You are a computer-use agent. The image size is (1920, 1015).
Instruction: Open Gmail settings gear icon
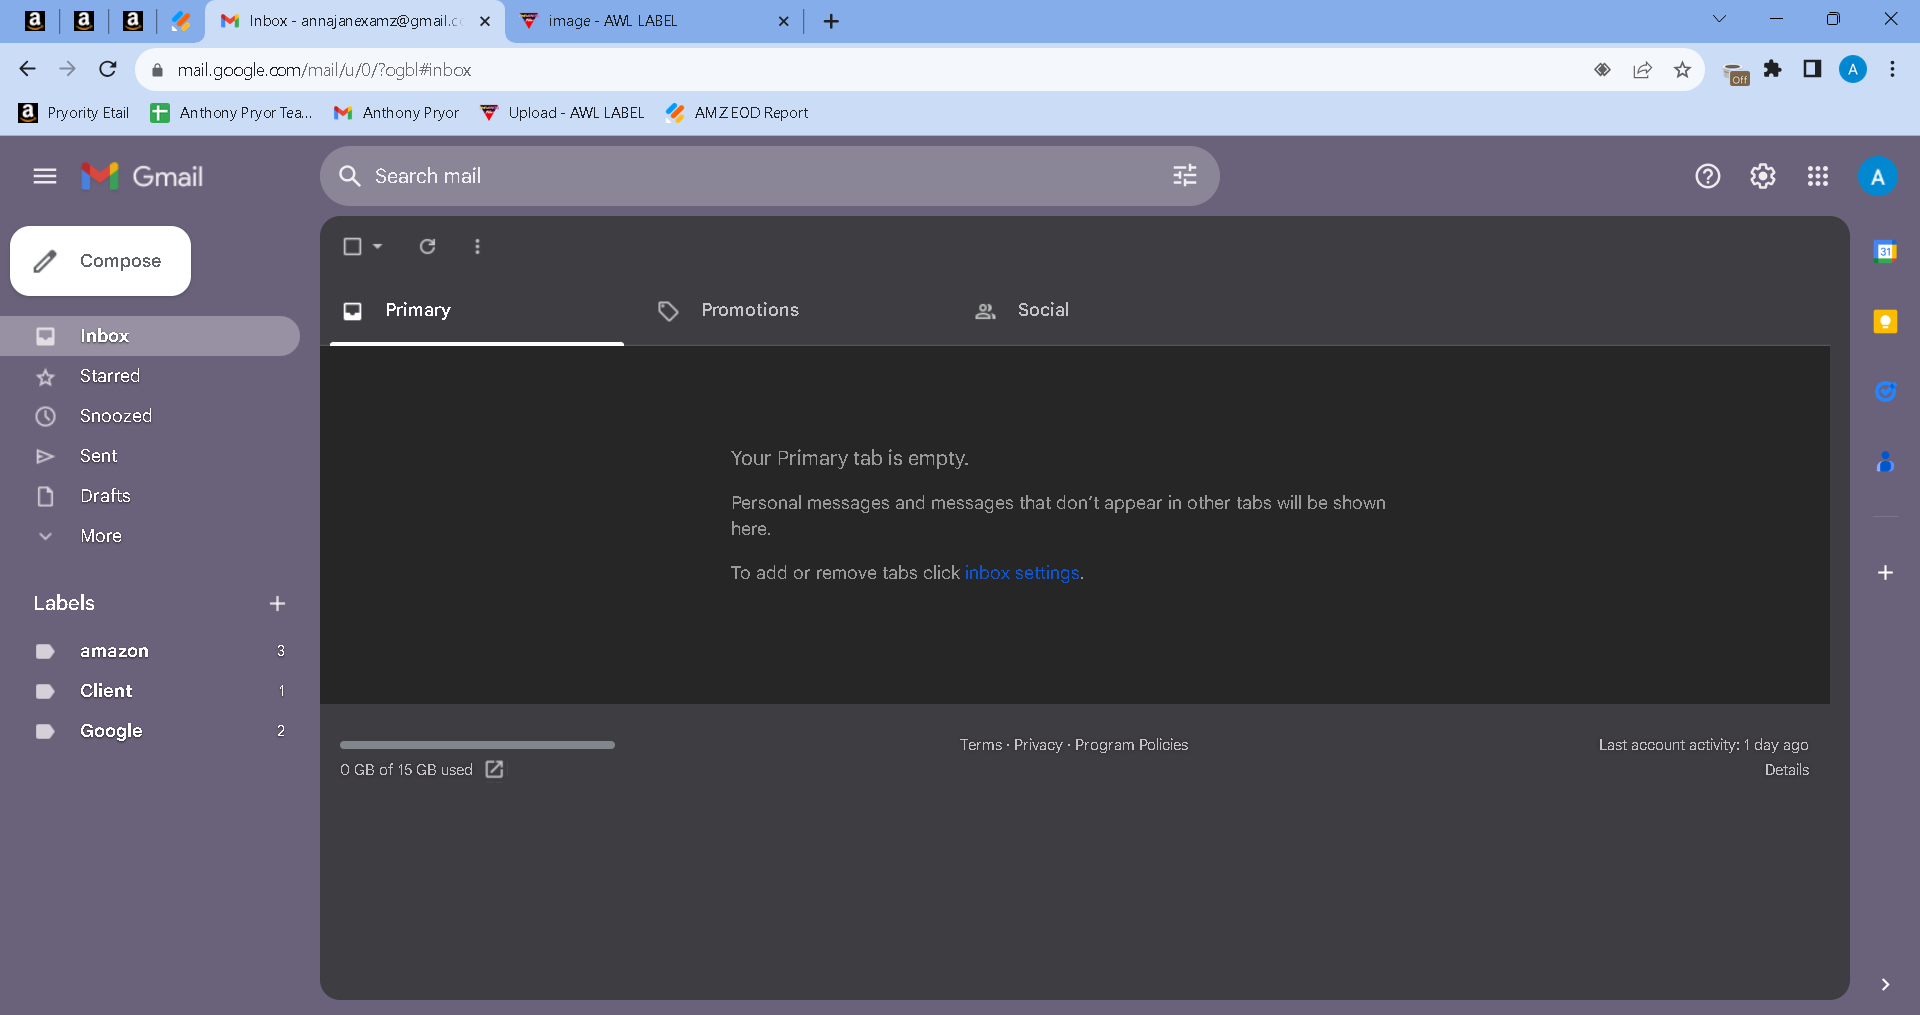click(1763, 176)
